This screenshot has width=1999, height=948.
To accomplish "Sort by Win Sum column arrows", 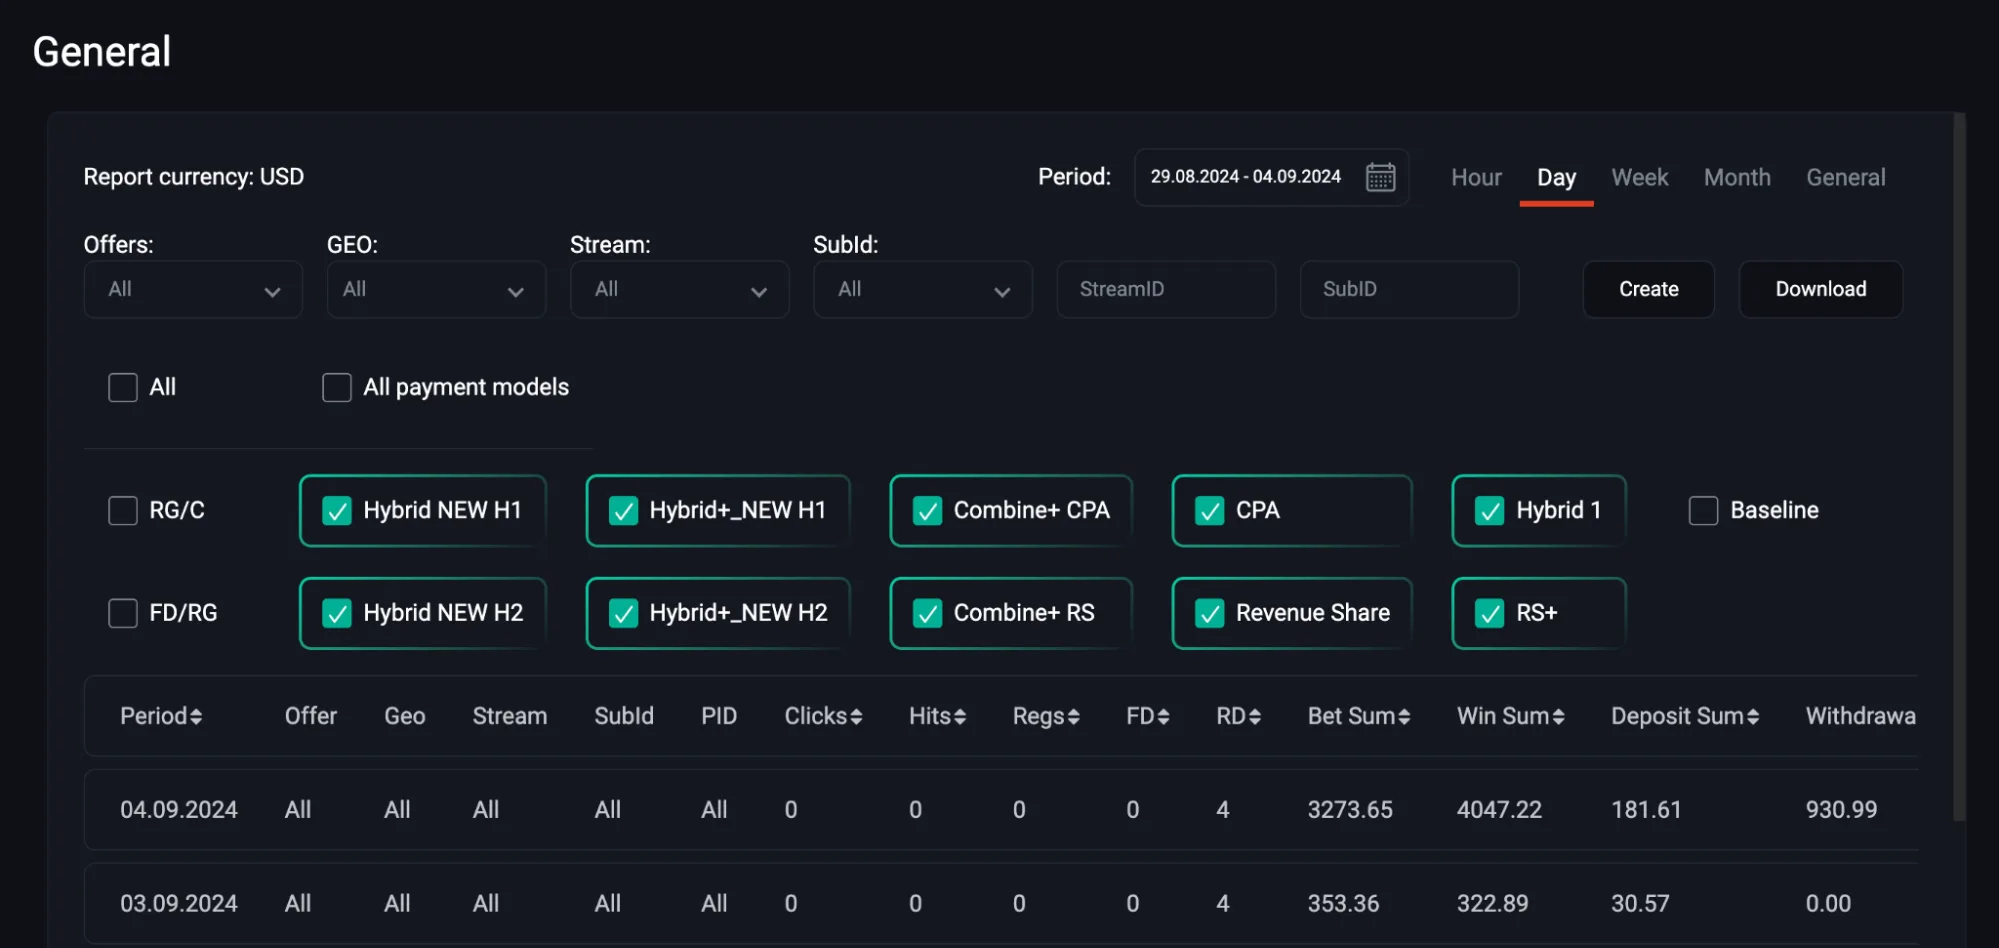I will coord(1558,716).
